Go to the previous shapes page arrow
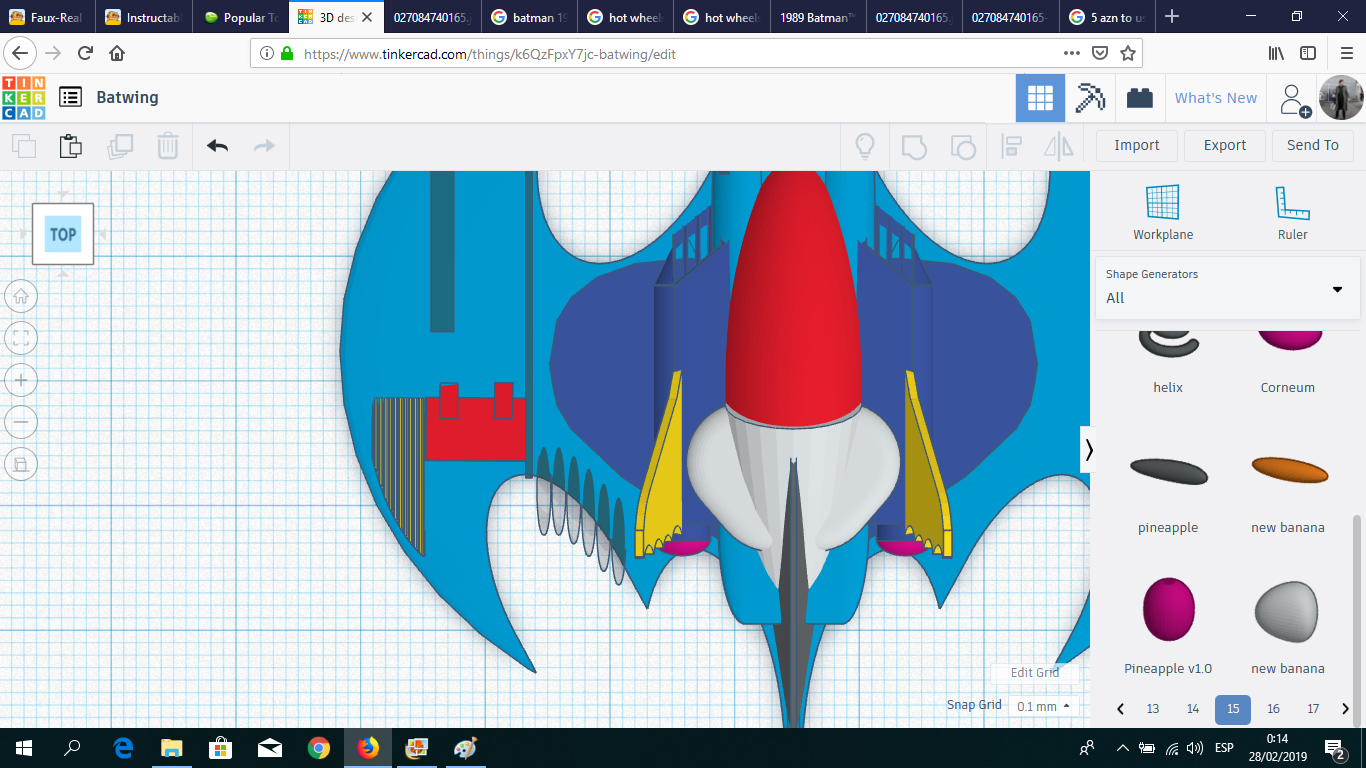This screenshot has height=768, width=1366. click(1120, 709)
